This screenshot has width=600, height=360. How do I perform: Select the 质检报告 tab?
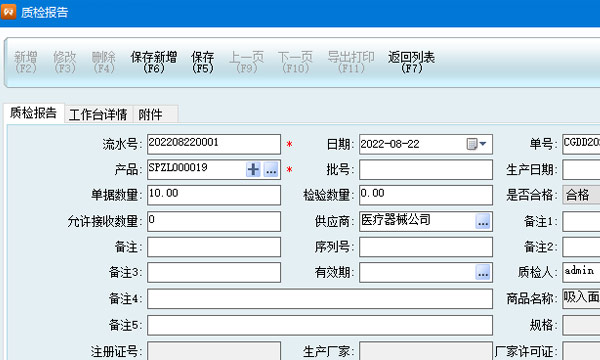click(34, 113)
